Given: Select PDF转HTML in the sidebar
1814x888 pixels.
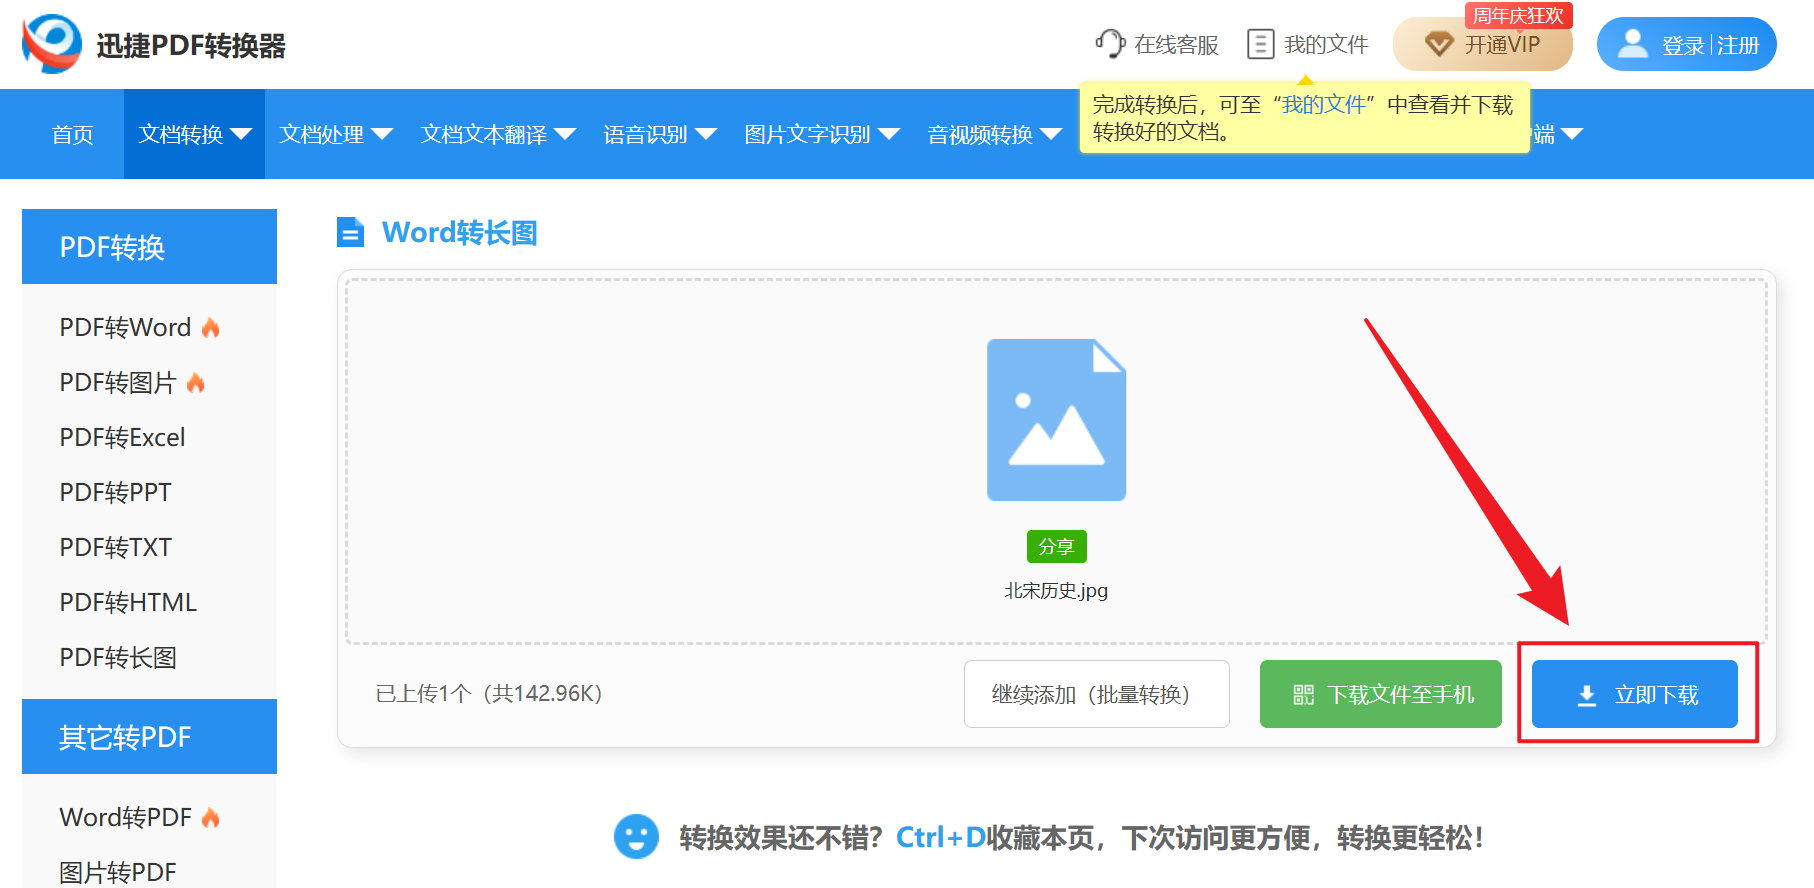Looking at the screenshot, I should (128, 602).
